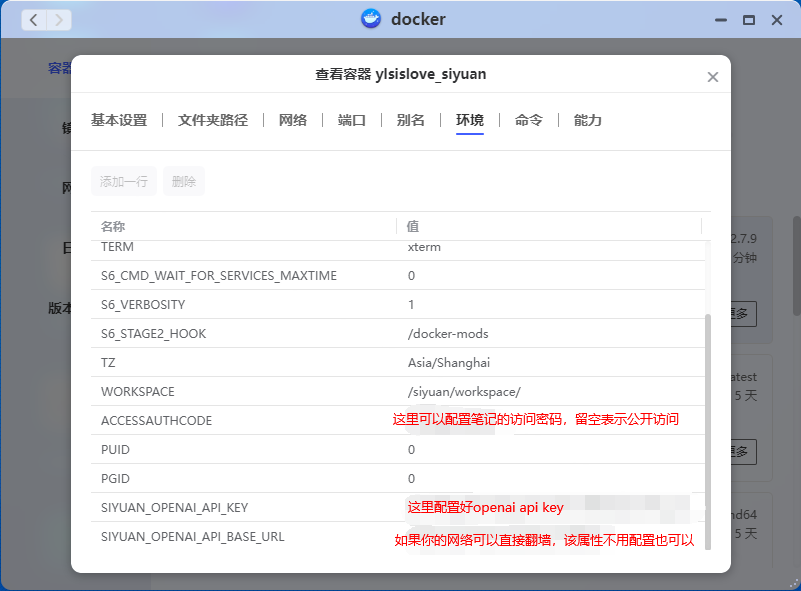Minimize the Docker window
The height and width of the screenshot is (591, 801).
pyautogui.click(x=719, y=20)
